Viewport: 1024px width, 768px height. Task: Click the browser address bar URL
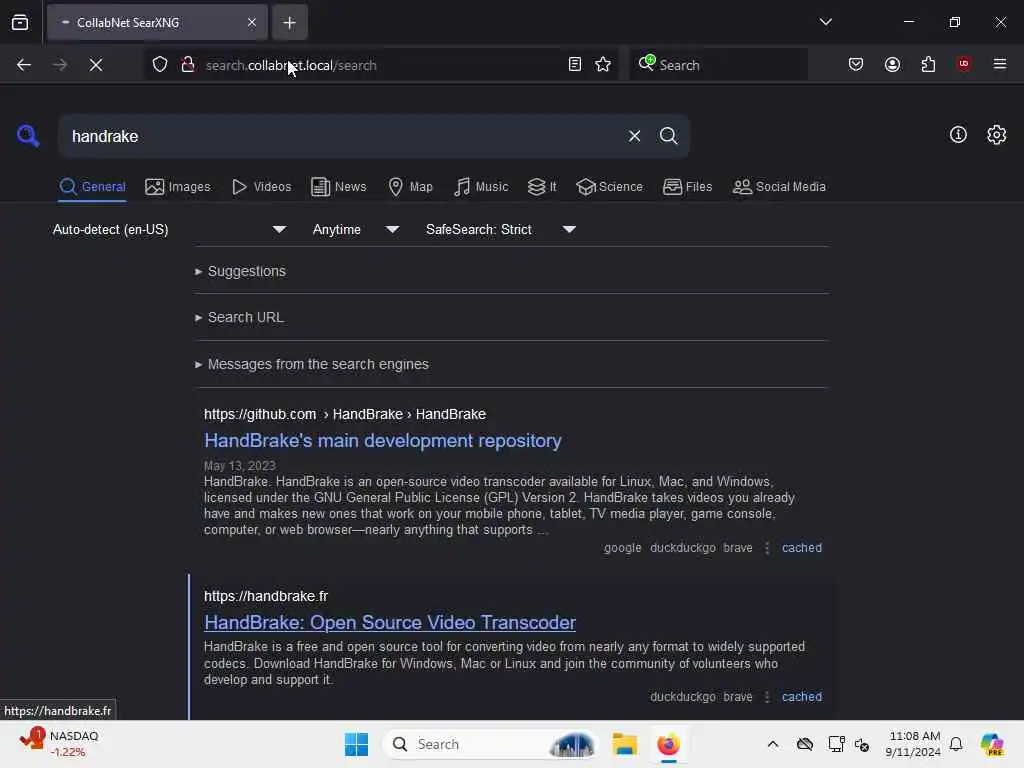tap(382, 65)
